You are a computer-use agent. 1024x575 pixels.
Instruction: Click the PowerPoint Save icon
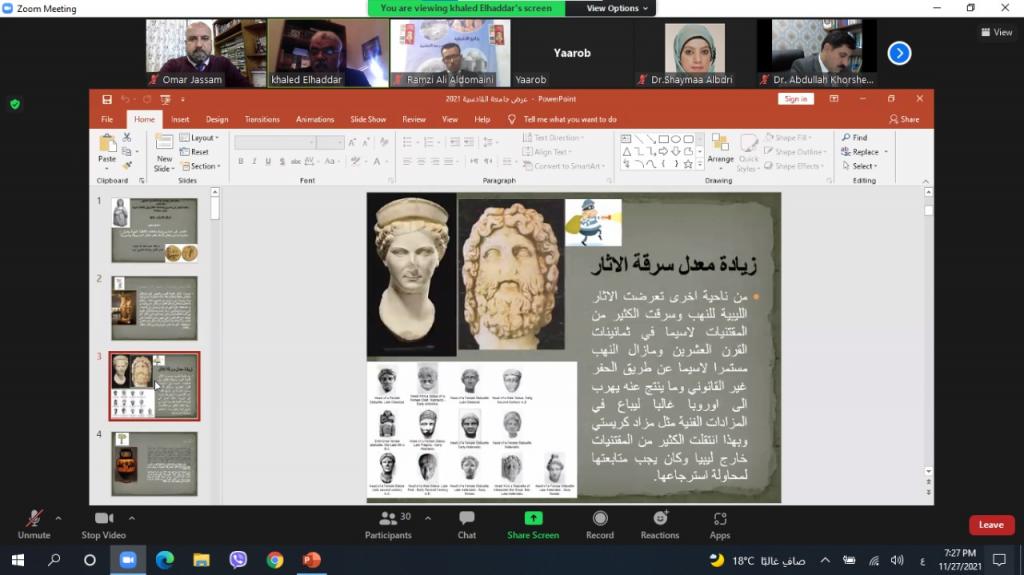point(106,99)
